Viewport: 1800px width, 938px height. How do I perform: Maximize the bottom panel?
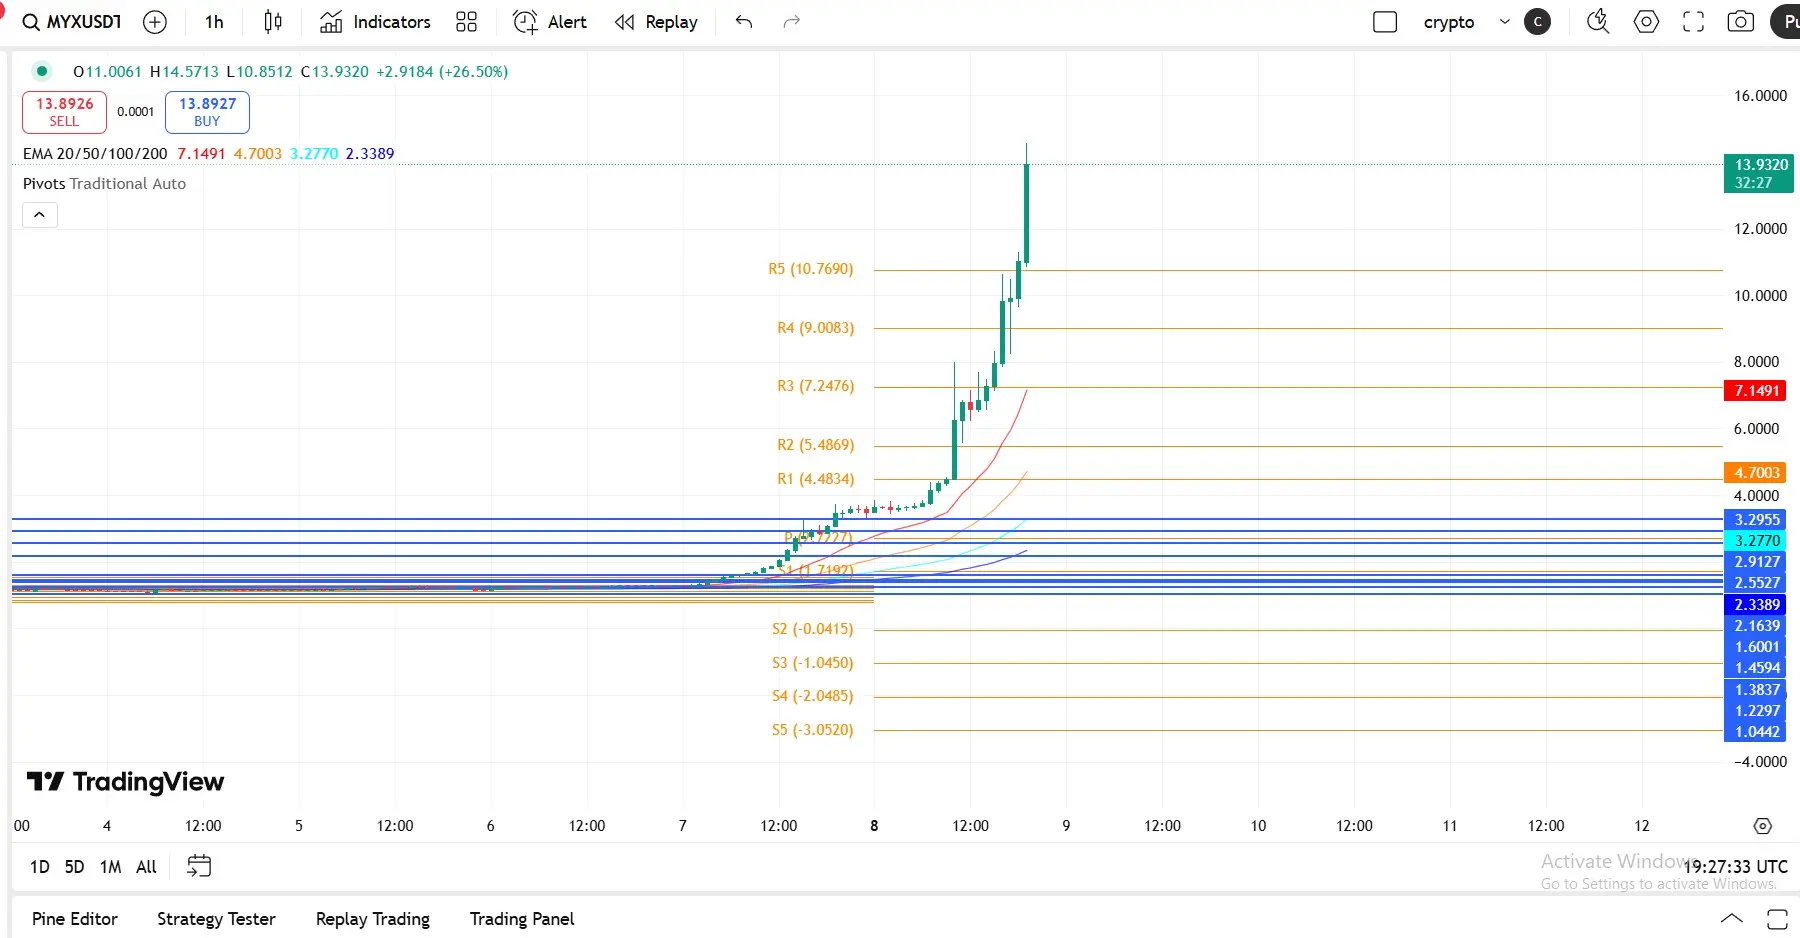(x=1777, y=919)
